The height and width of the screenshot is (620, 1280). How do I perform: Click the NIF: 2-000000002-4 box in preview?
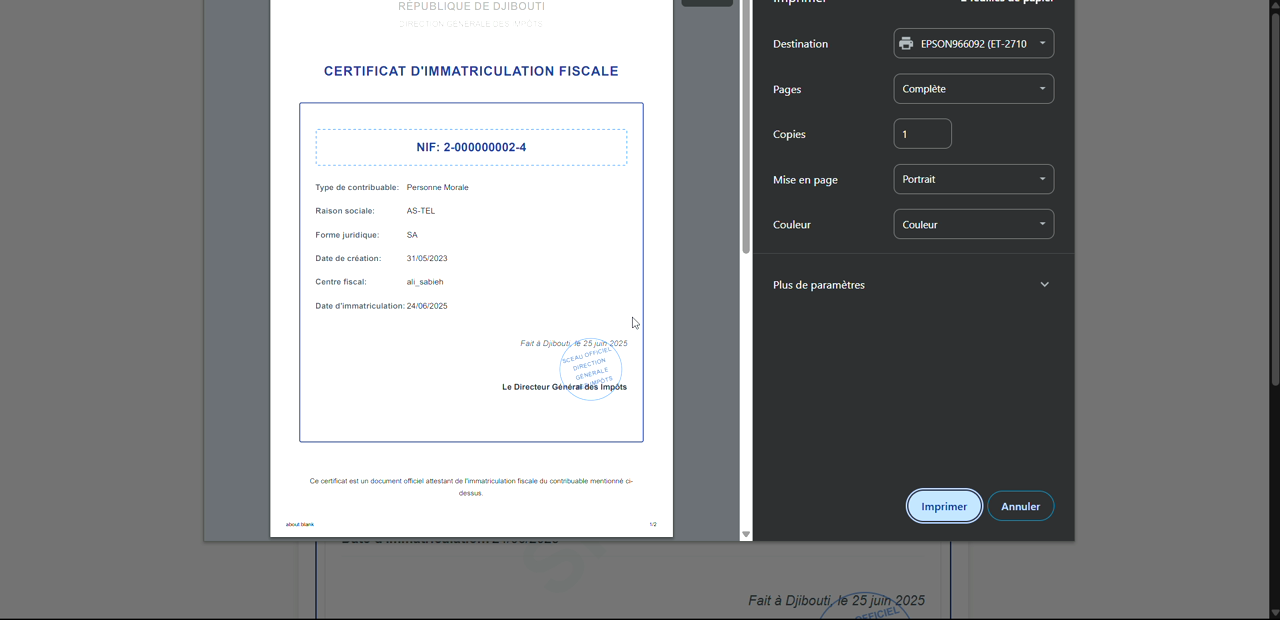471,147
